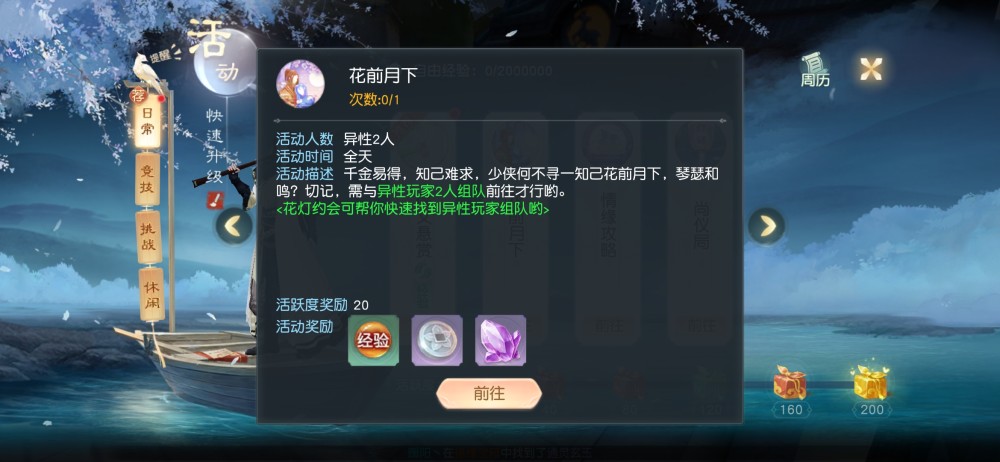Open the 周历 weekly calendar icon

815,70
